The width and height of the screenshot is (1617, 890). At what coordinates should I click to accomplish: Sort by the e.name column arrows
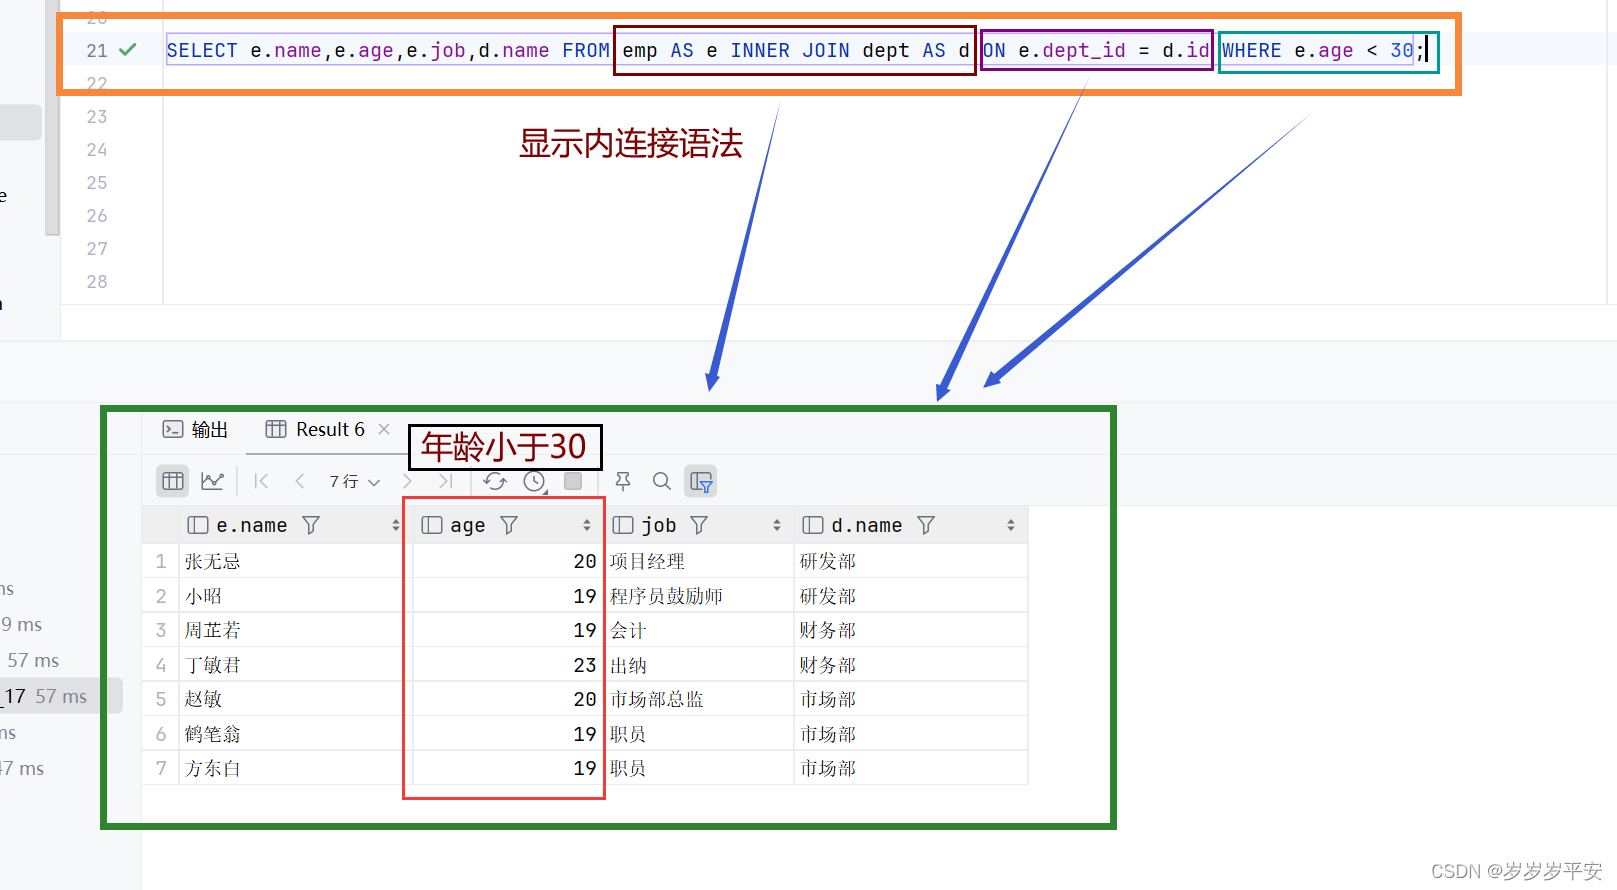(396, 525)
